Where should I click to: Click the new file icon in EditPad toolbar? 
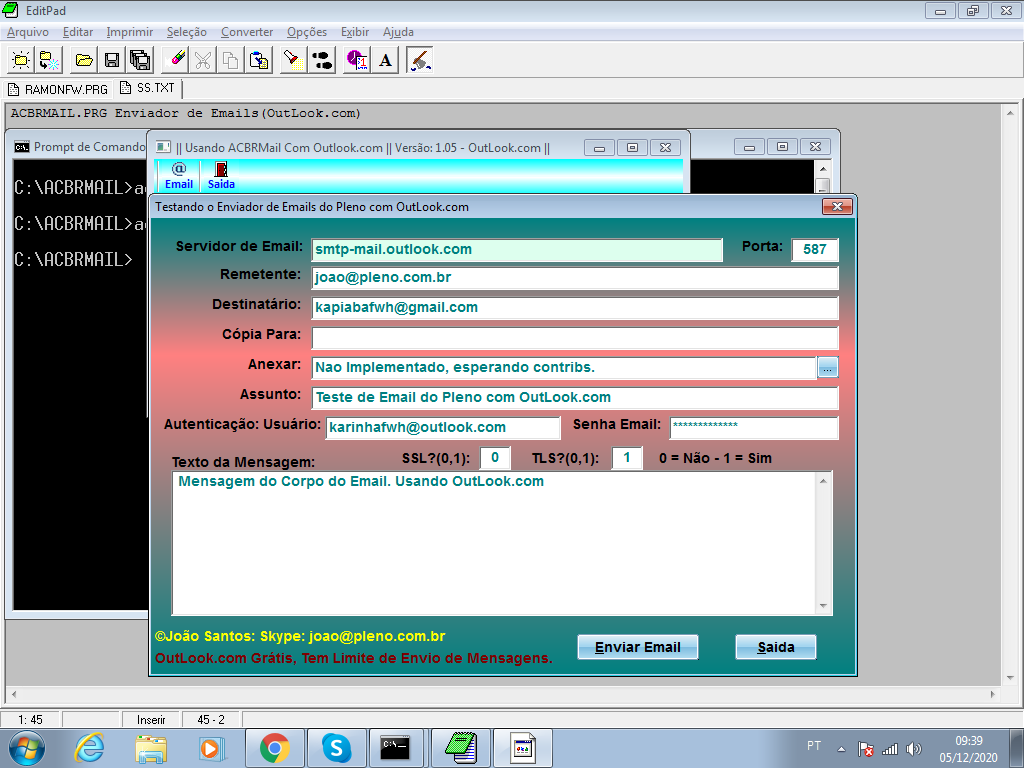point(21,60)
